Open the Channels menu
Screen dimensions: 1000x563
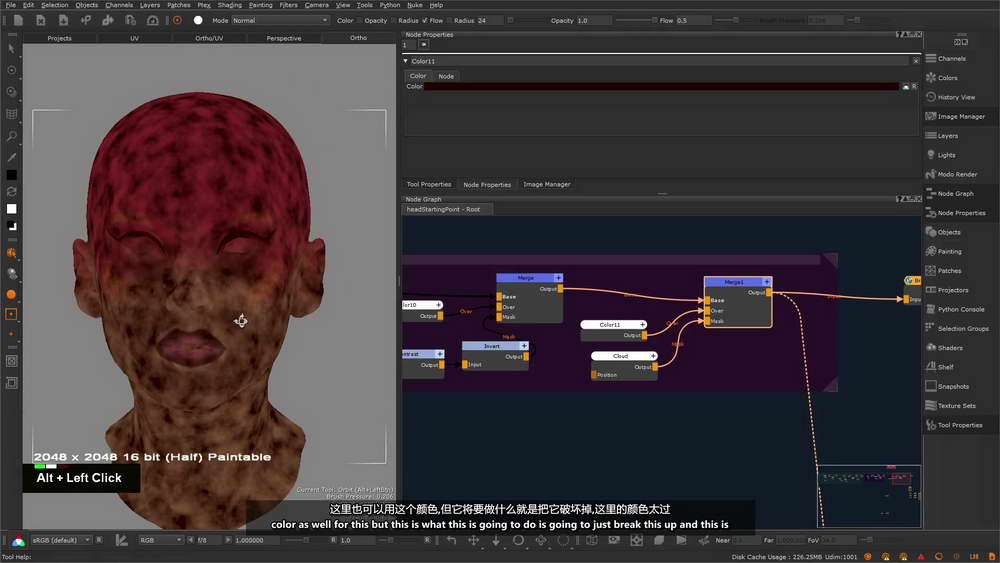[119, 4]
